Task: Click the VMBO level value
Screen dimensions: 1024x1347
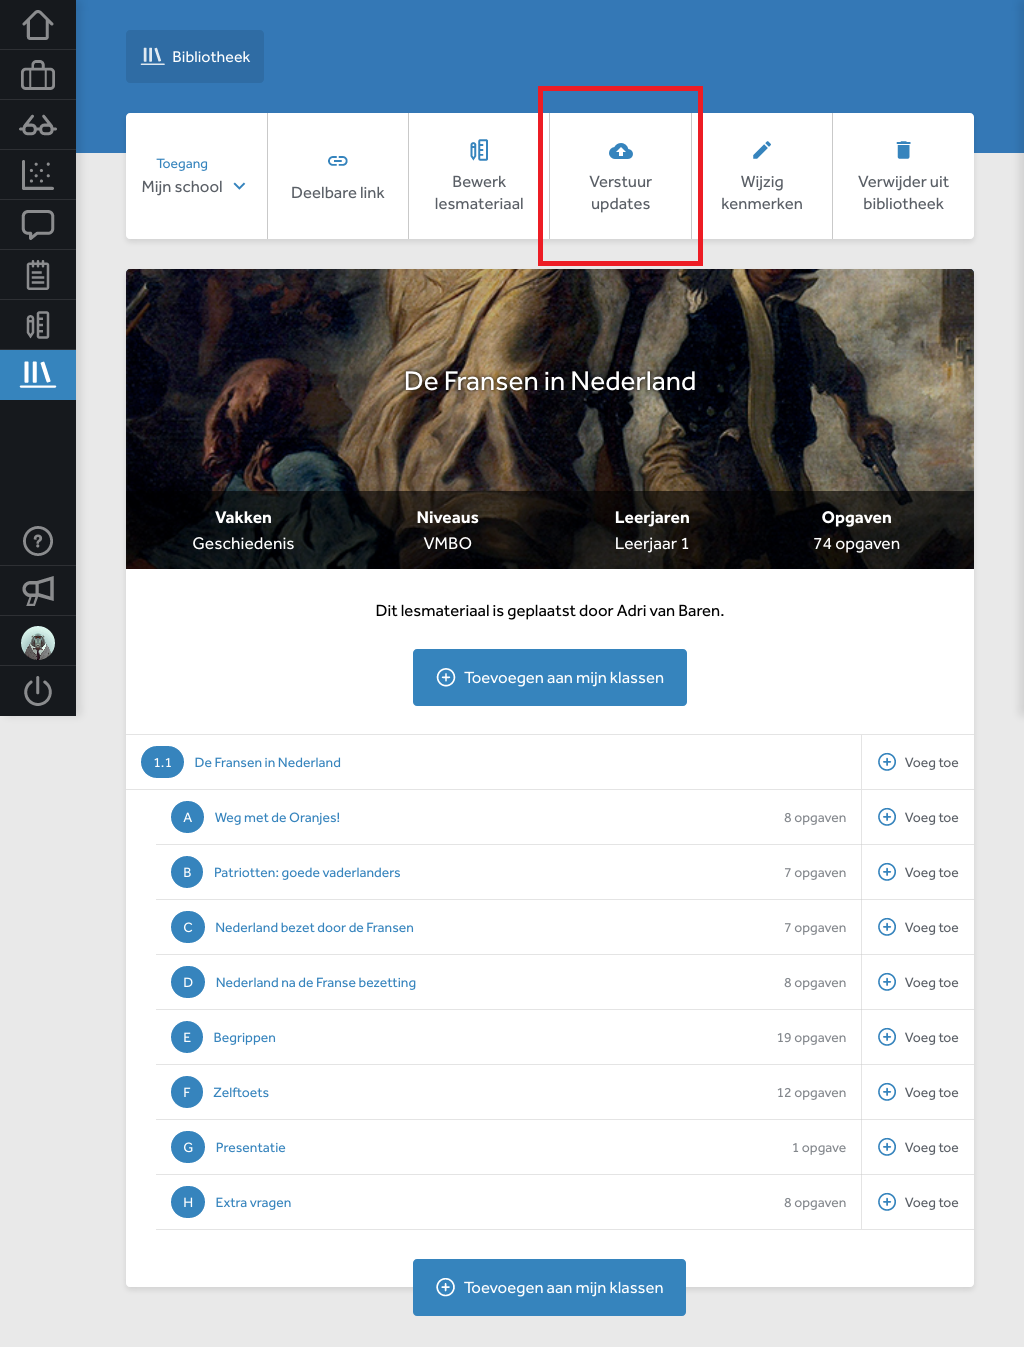Action: 447,544
